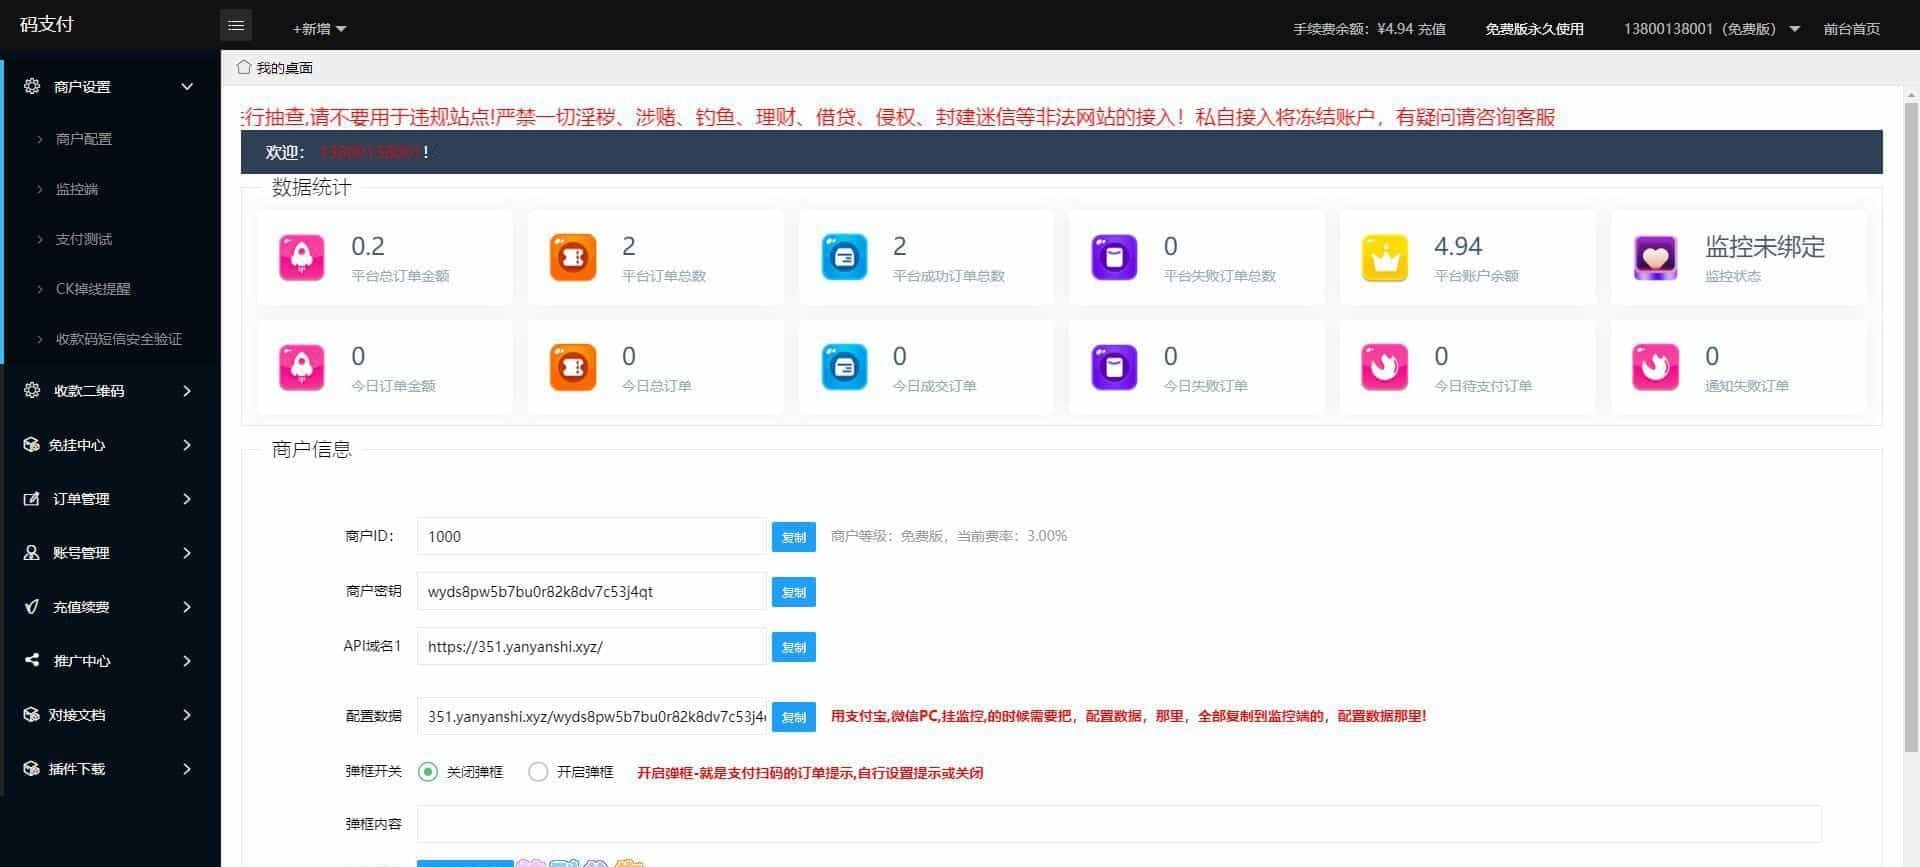Screen dimensions: 1920x867
Task: Expand the 插件下载 sidebar section
Action: point(187,768)
